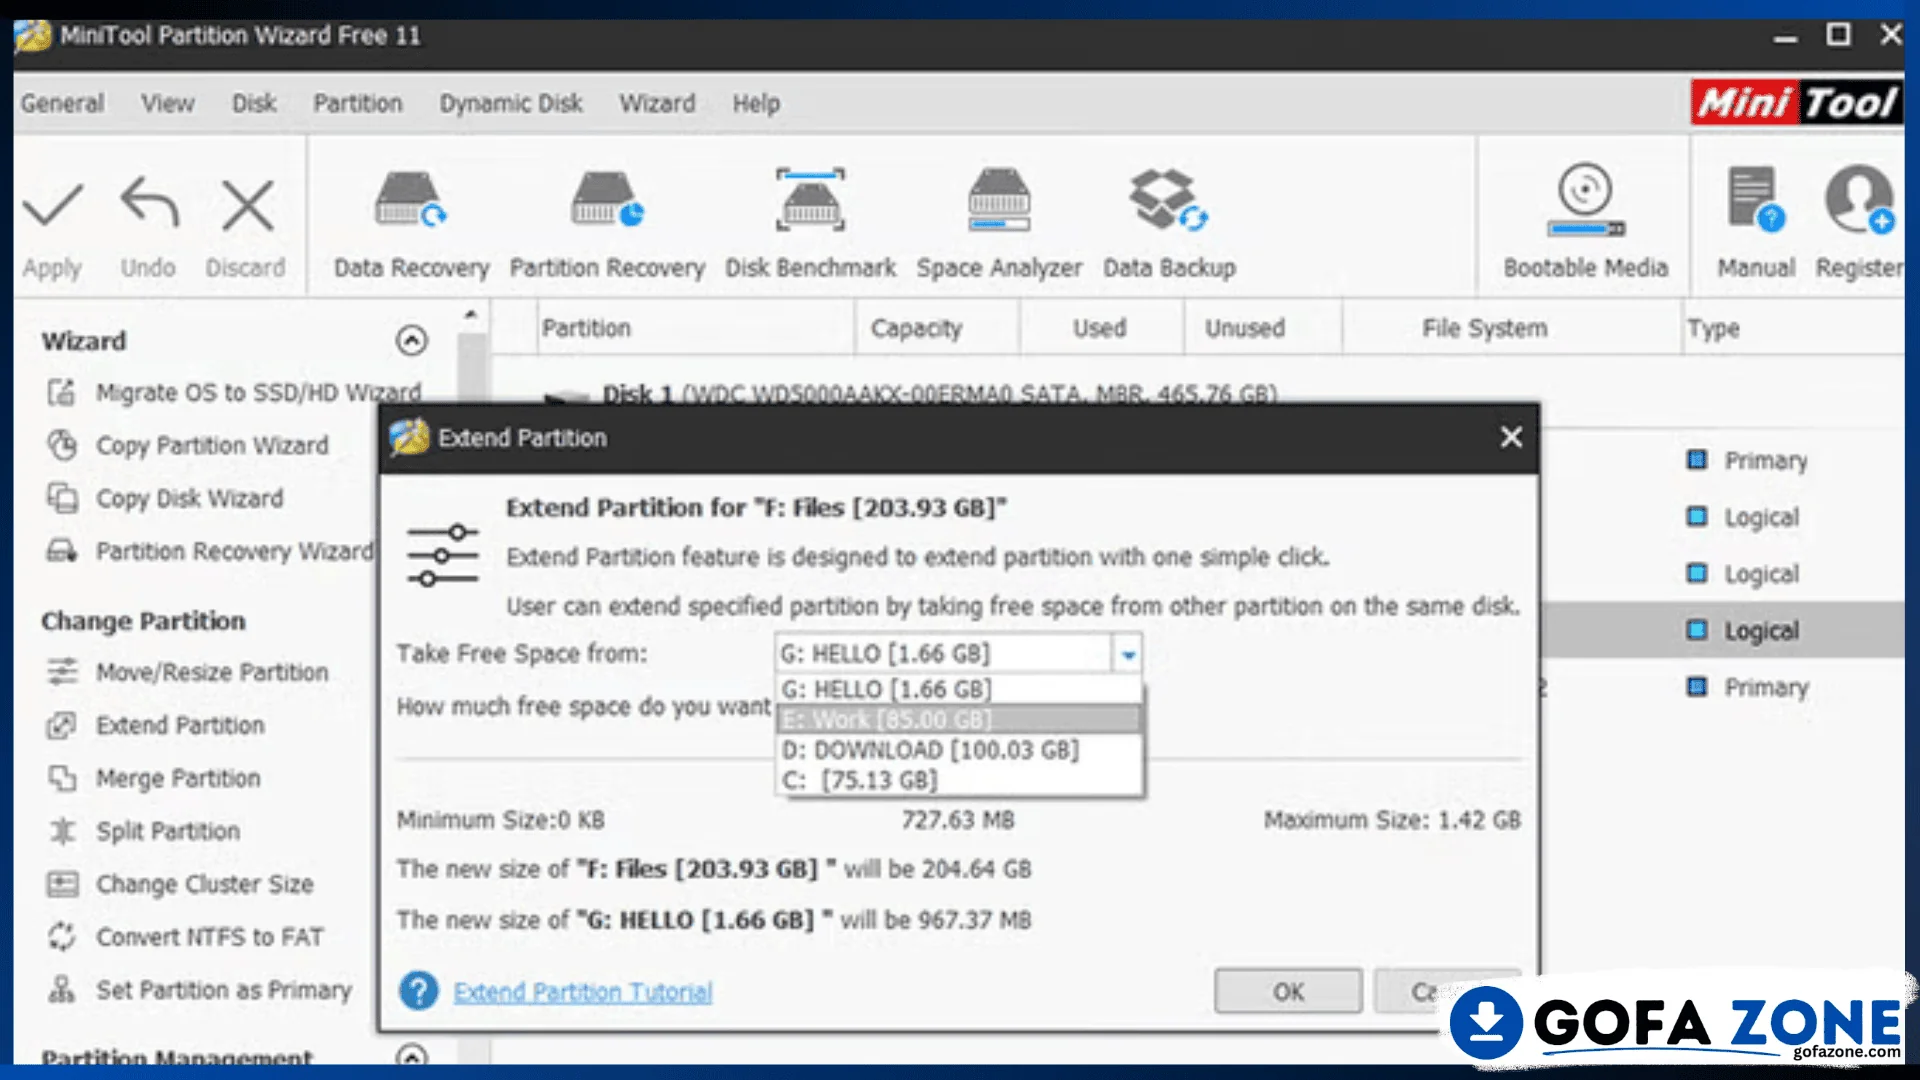
Task: Open the View menu
Action: tap(167, 103)
